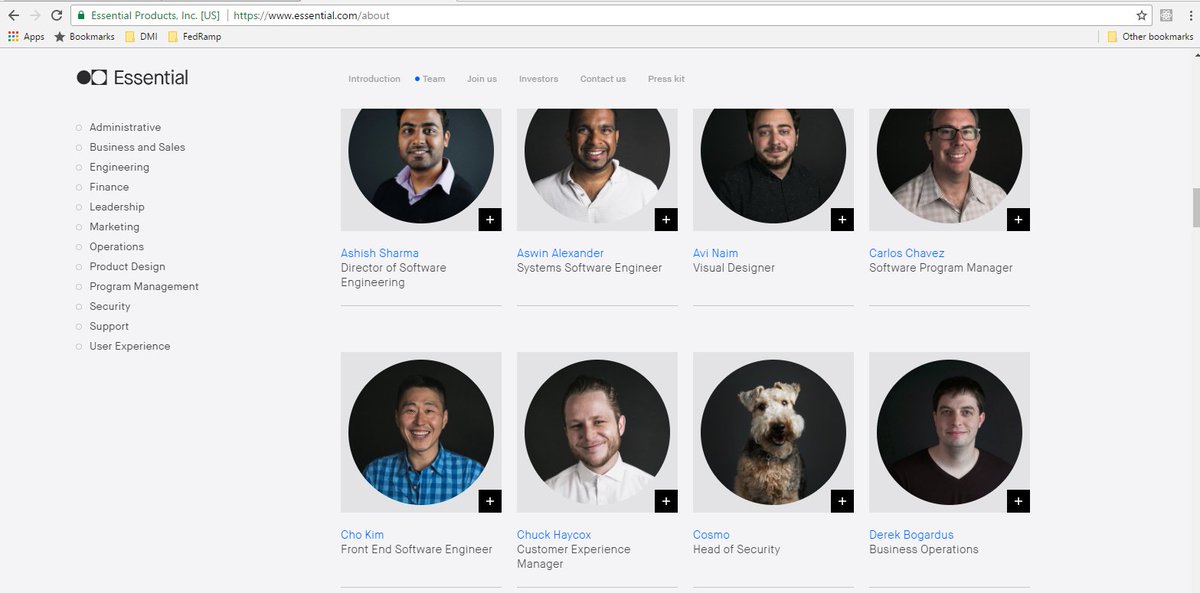Select the Marketing filter
Image resolution: width=1200 pixels, height=593 pixels.
(x=107, y=227)
